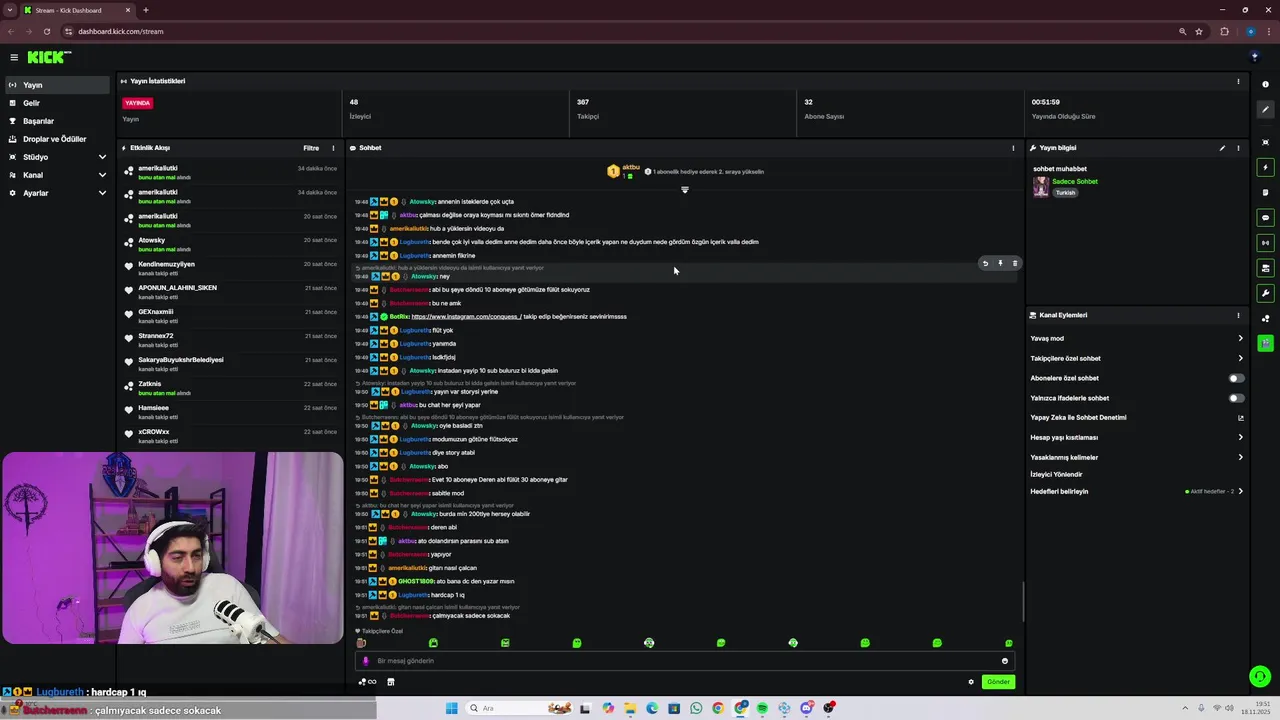Click the green filled icon in the right rail

1265,343
